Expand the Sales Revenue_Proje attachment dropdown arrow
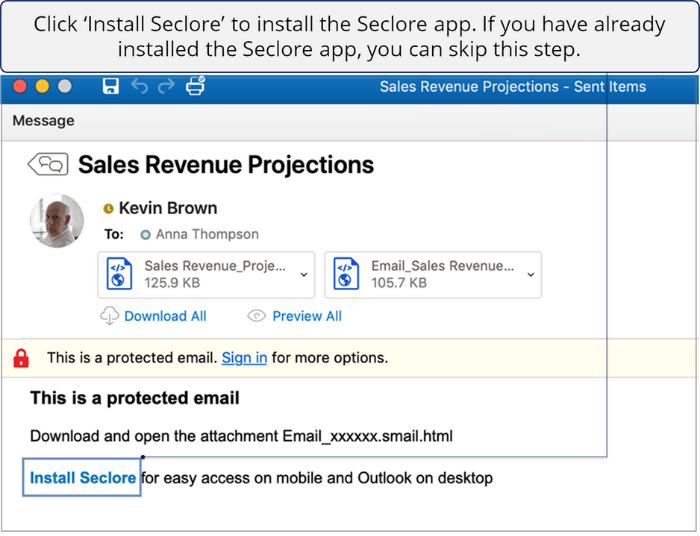 coord(304,274)
